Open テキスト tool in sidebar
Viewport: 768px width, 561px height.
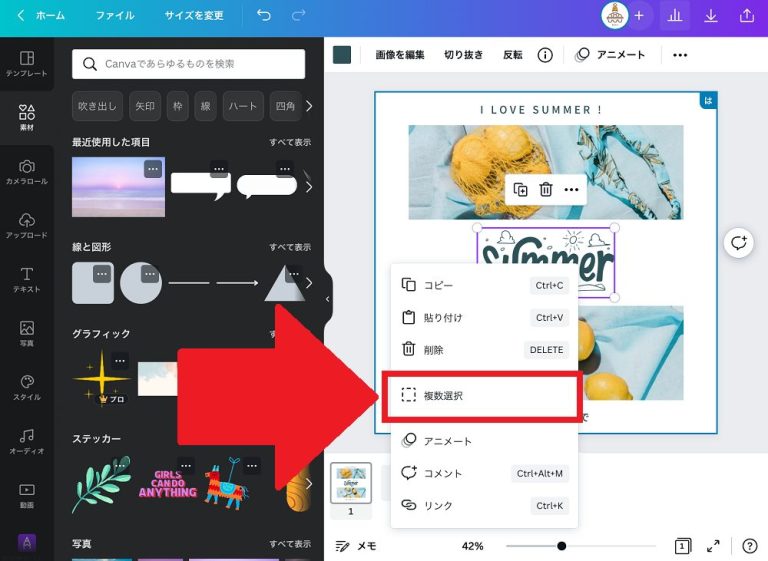coord(27,279)
